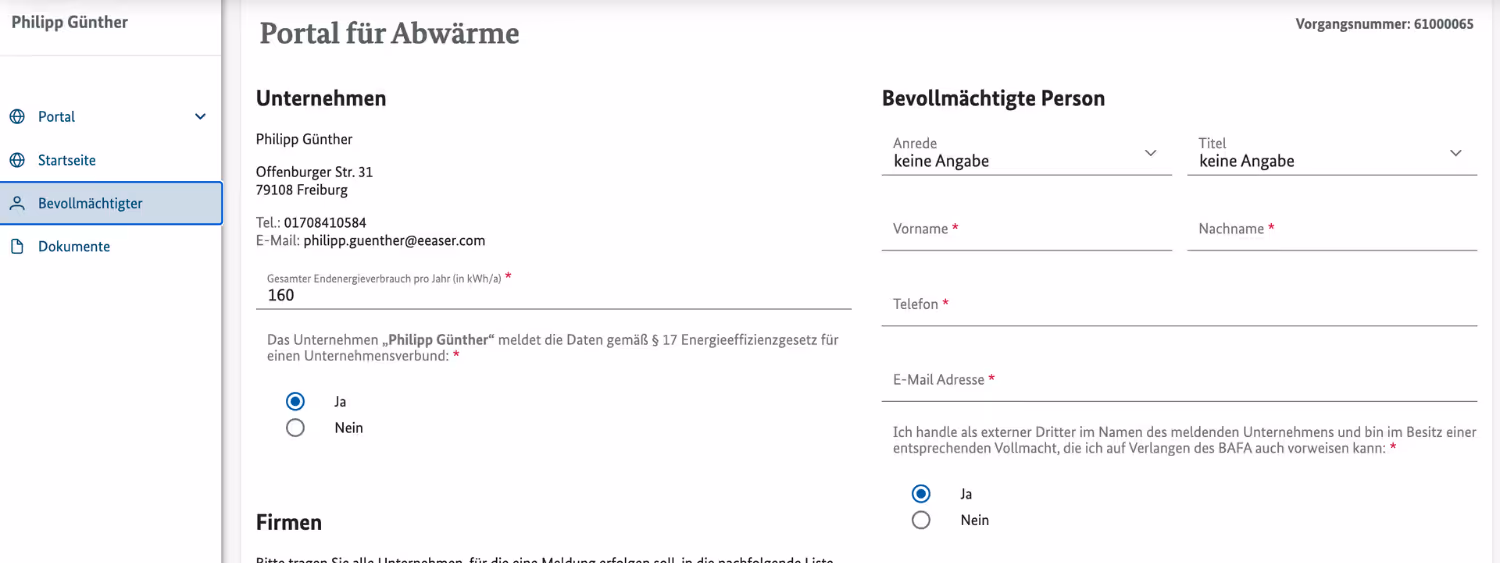
Task: Click the Philipp Günther name in sidebar header
Action: pos(69,22)
